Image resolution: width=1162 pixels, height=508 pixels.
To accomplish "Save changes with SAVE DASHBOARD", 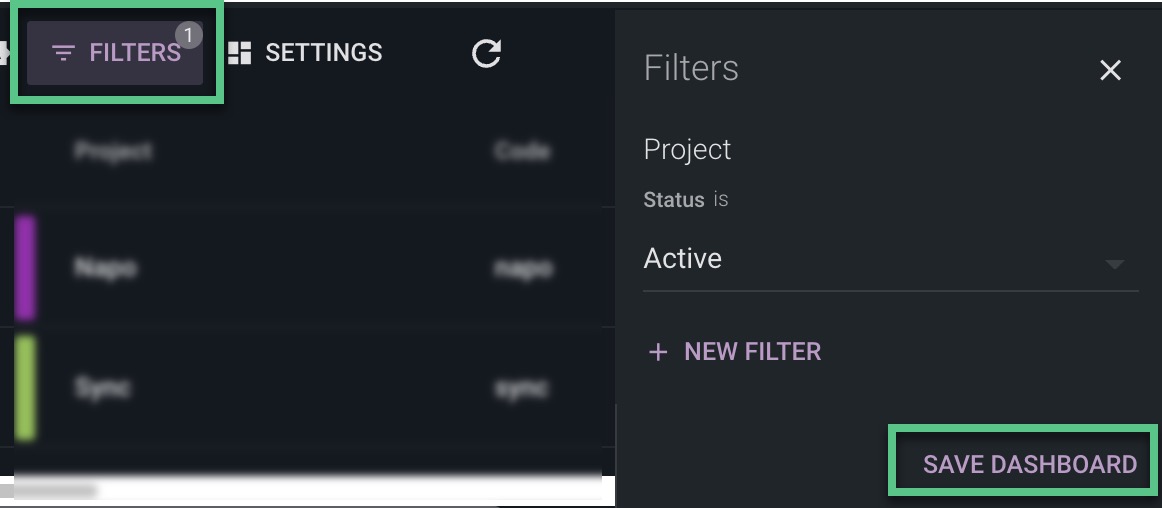I will (x=1029, y=464).
